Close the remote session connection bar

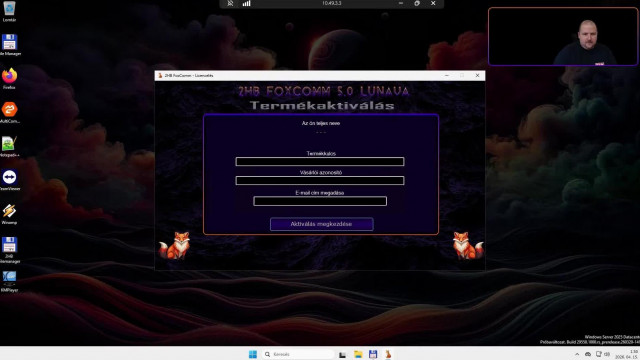pyautogui.click(x=433, y=3)
